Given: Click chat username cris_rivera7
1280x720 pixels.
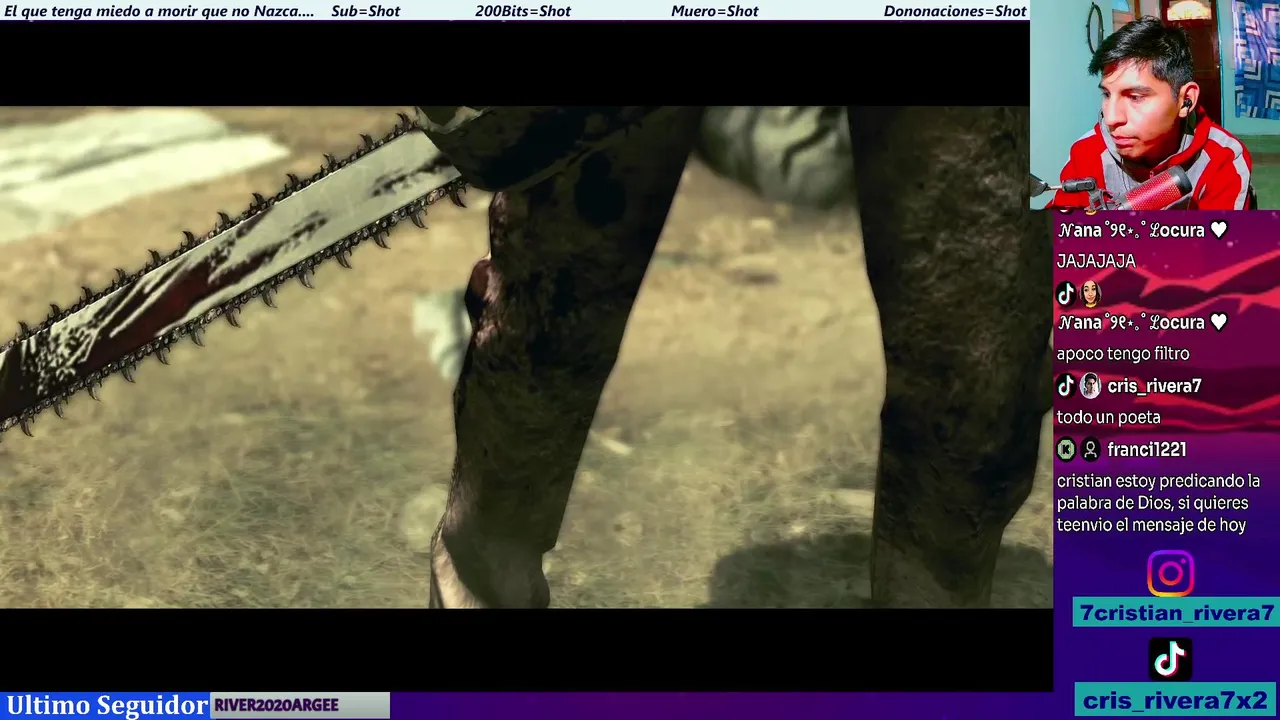Looking at the screenshot, I should pyautogui.click(x=1154, y=386).
